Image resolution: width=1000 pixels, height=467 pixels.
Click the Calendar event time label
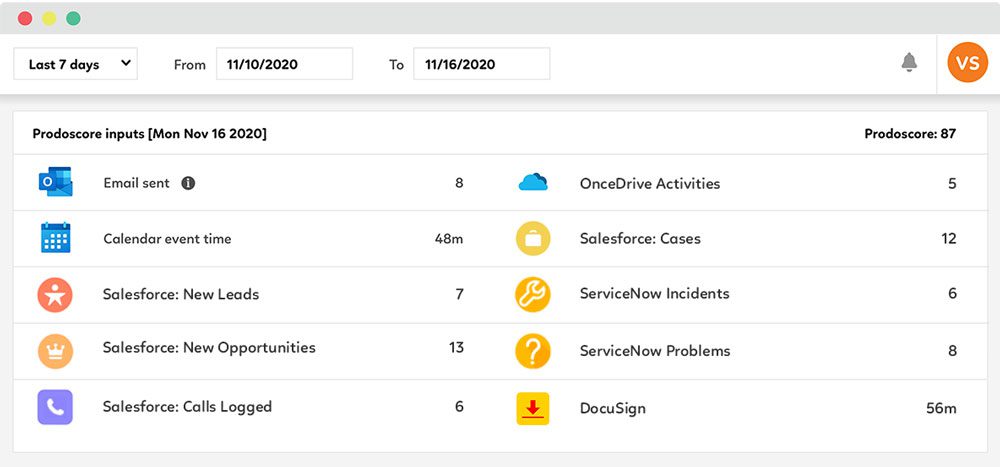click(x=167, y=239)
